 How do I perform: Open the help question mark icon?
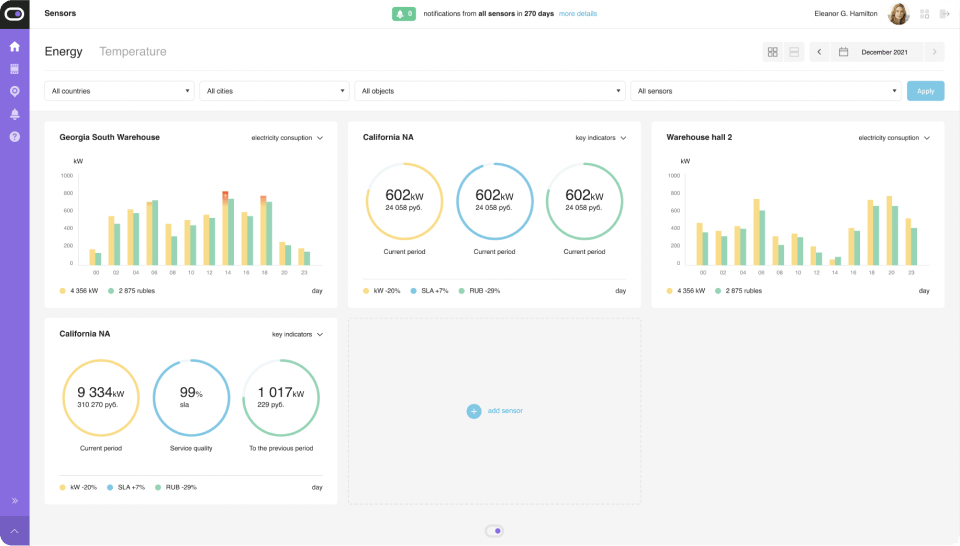click(14, 136)
